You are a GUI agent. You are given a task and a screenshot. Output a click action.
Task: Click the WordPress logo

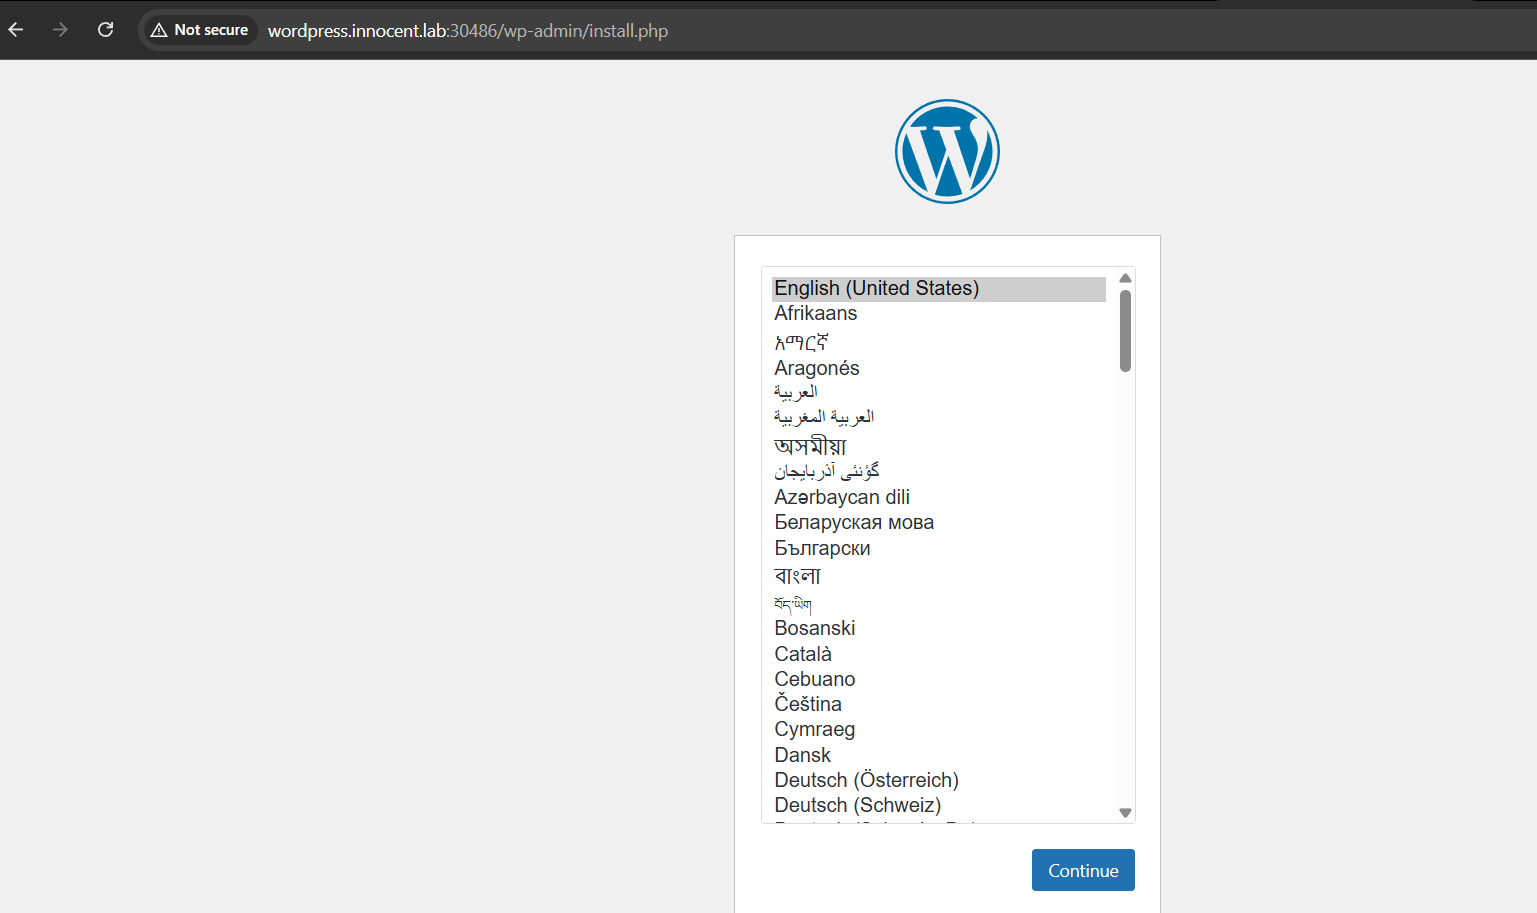point(947,151)
